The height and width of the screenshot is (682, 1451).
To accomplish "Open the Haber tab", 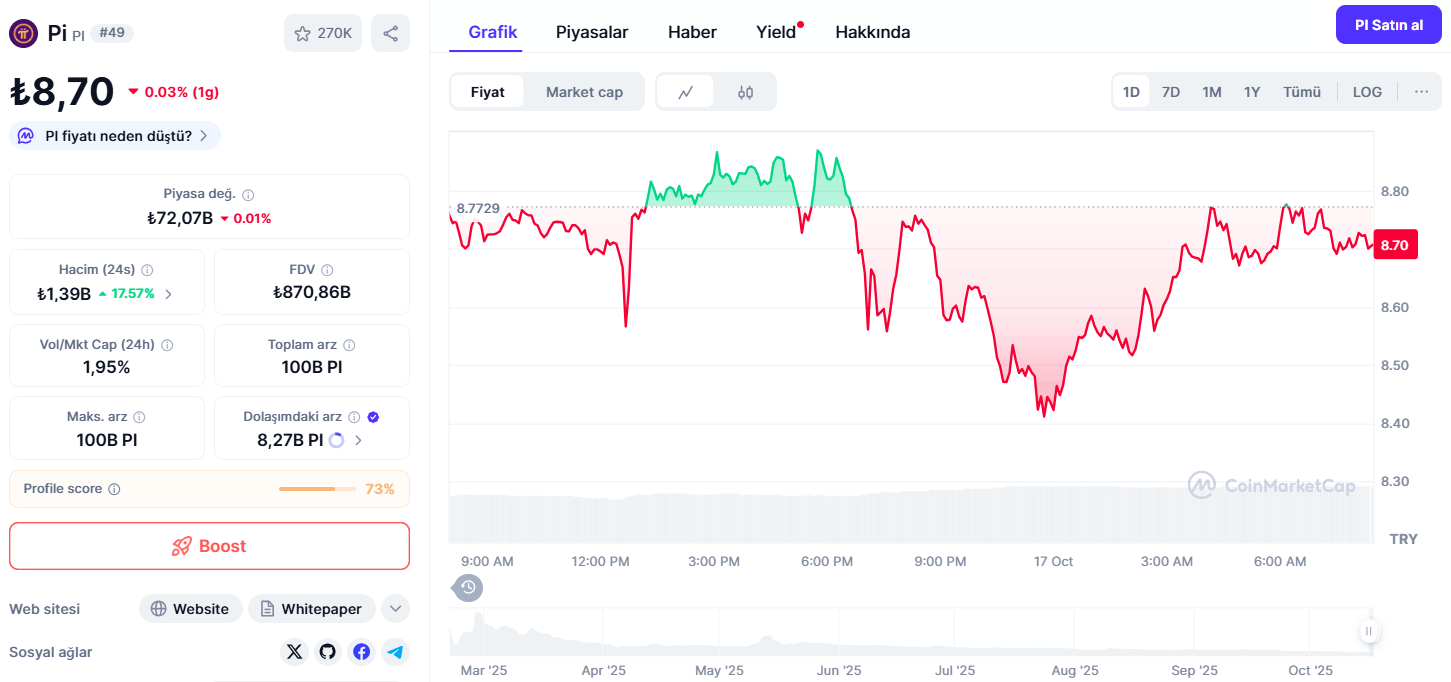I will coord(692,32).
